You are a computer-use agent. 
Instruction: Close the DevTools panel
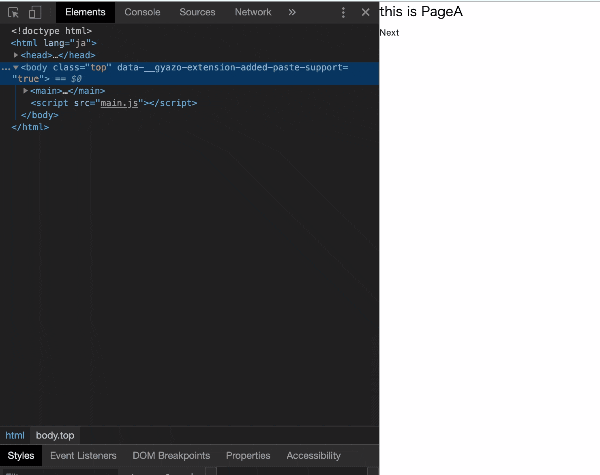tap(365, 12)
